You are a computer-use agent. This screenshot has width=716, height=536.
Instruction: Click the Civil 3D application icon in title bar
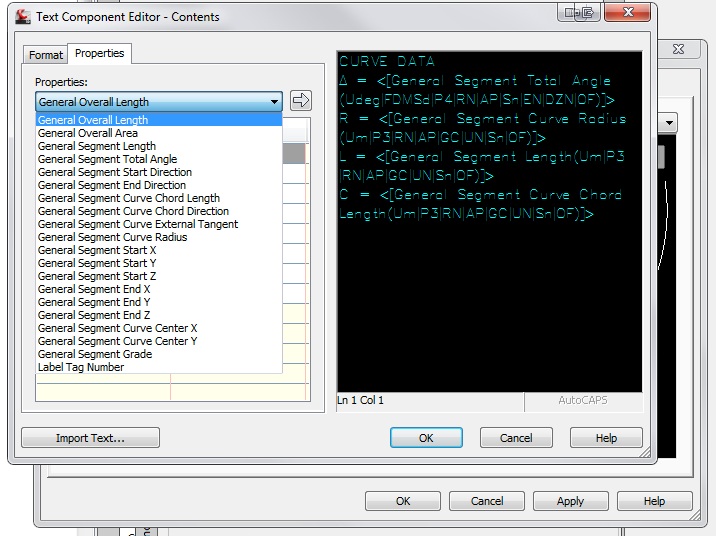click(x=22, y=17)
